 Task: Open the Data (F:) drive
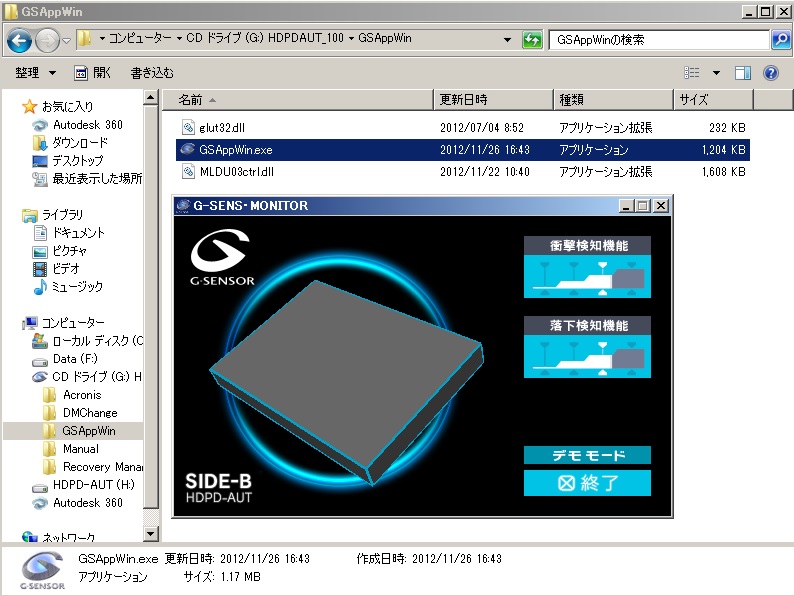75,359
